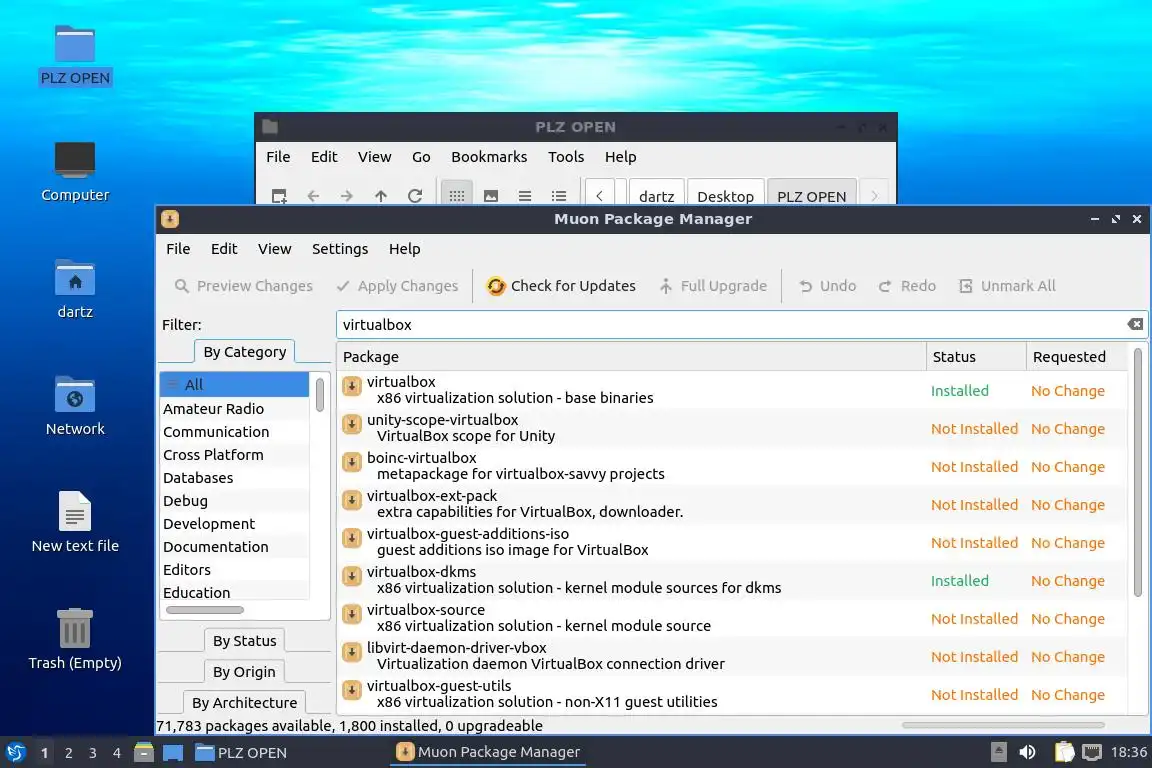The width and height of the screenshot is (1152, 768).
Task: Click the virtualbox-guest-utils package icon
Action: pos(352,690)
